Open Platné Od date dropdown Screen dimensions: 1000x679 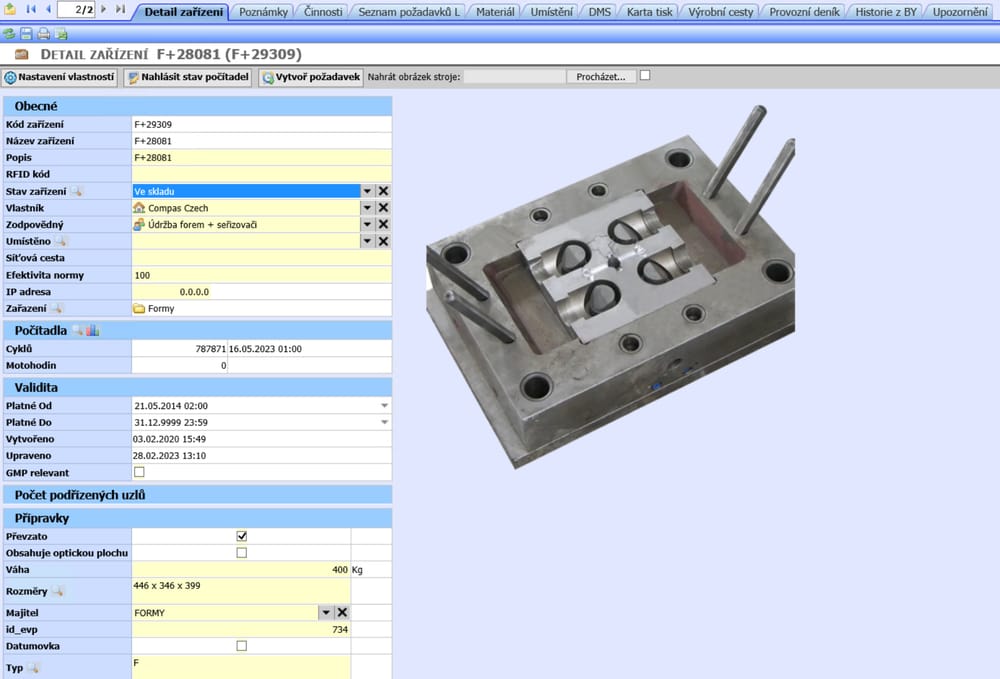click(x=385, y=405)
